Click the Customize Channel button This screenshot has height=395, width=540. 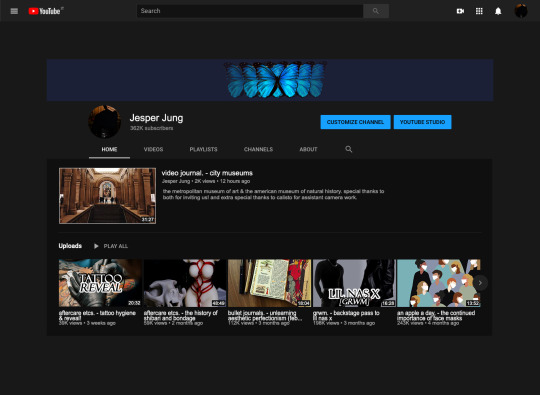(355, 122)
